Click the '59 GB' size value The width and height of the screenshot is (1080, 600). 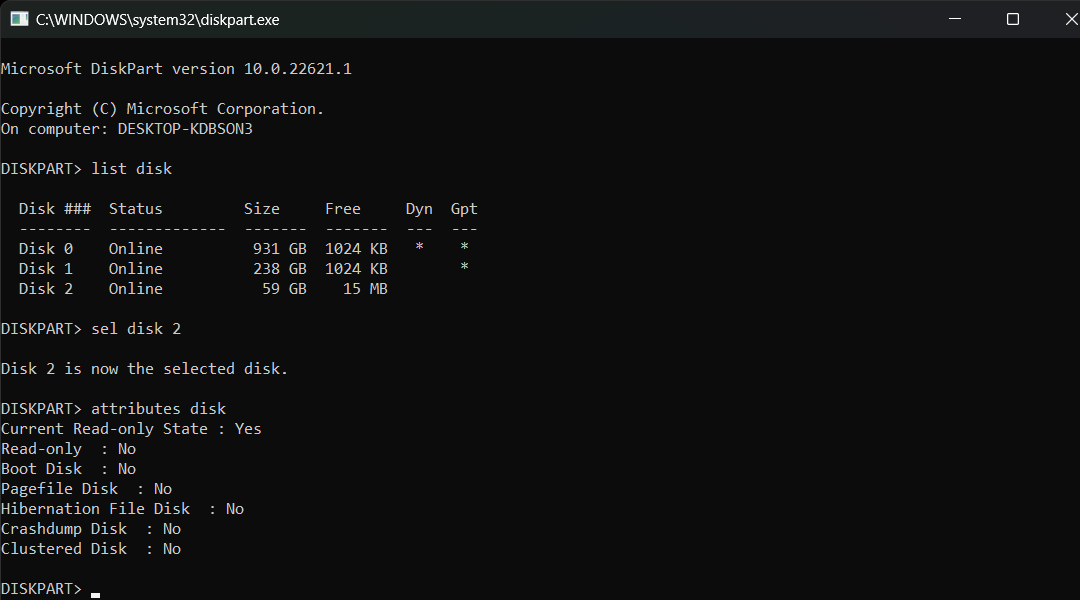coord(284,289)
